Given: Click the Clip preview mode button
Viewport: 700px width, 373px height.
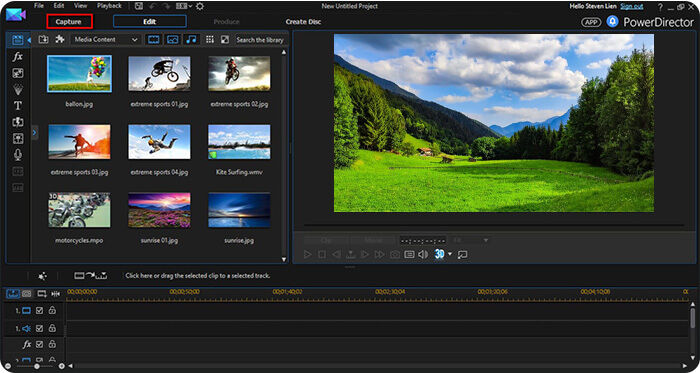Looking at the screenshot, I should (326, 240).
